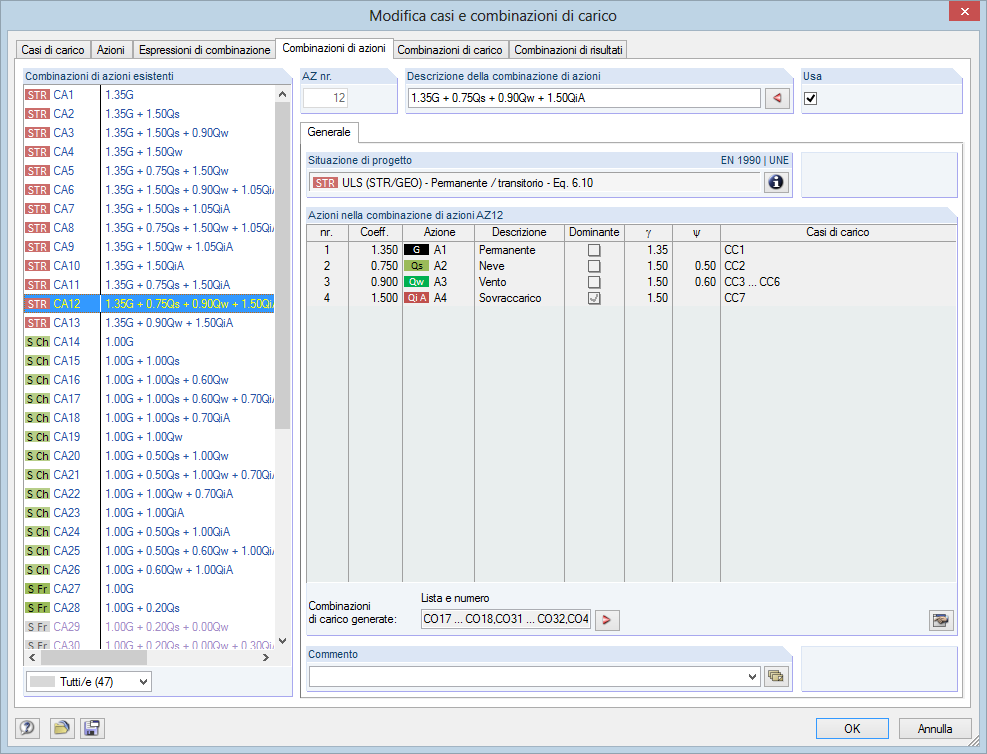Screen dimensions: 987x754
Task: Click Dominante column header
Action: coord(594,232)
